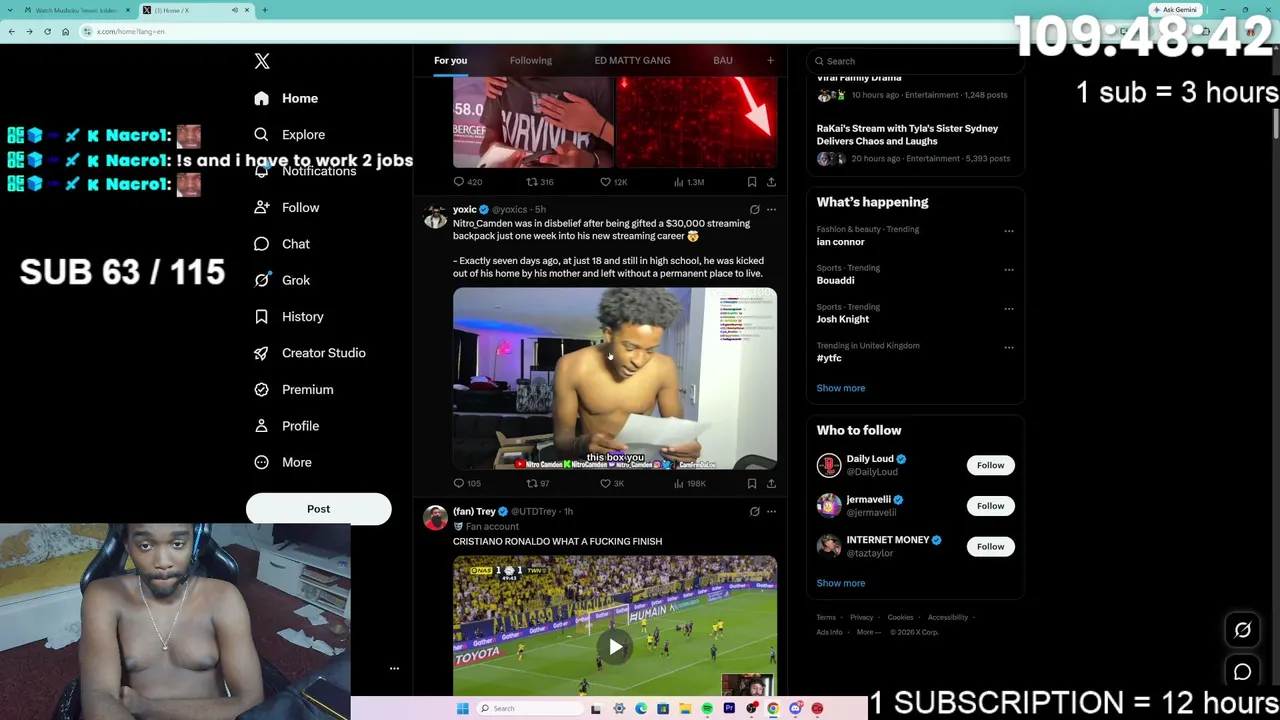Repost the yoxic post with 97 reposts
The image size is (1280, 720).
[x=538, y=484]
